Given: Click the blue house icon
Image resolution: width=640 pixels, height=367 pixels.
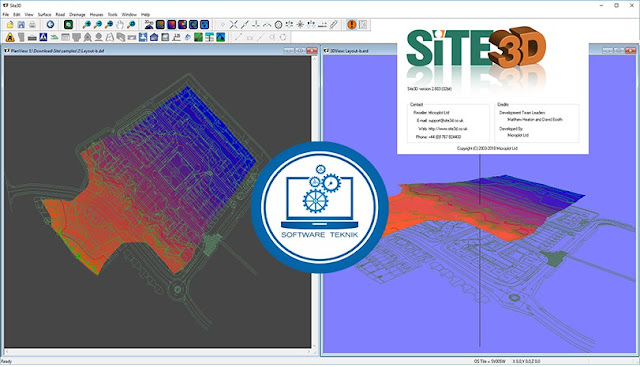Looking at the screenshot, I should (153, 37).
